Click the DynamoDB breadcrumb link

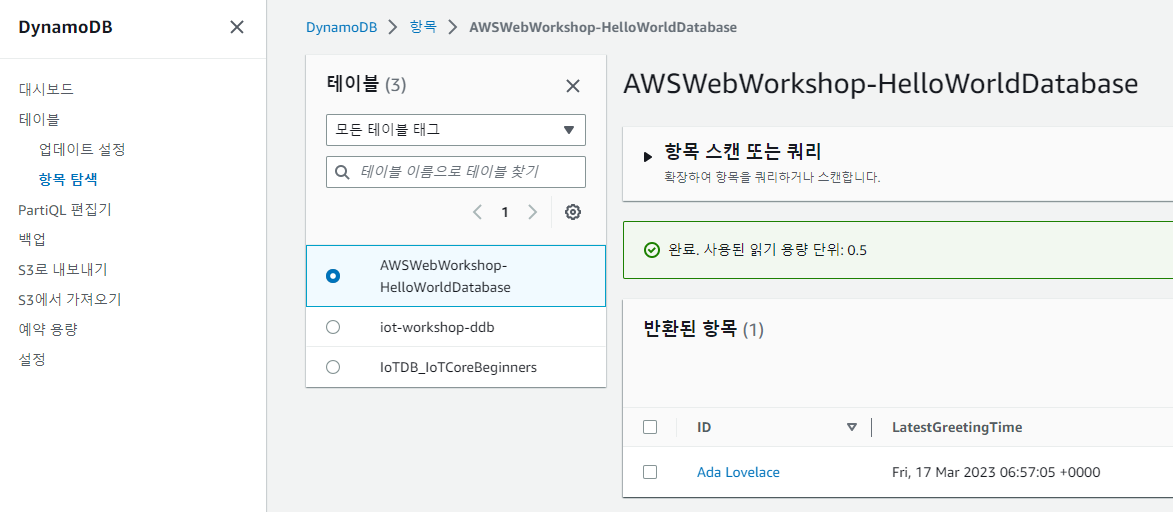click(x=342, y=27)
